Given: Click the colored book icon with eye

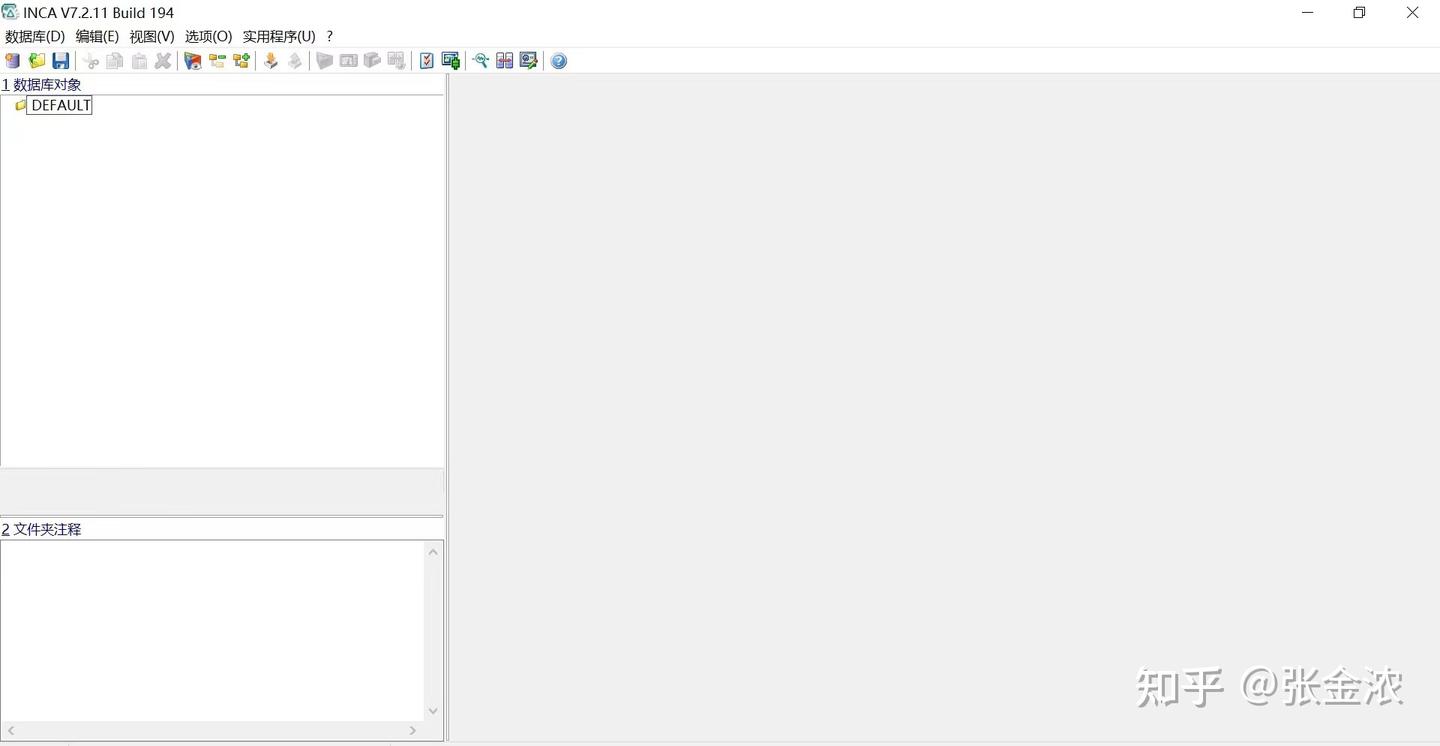Looking at the screenshot, I should [193, 61].
